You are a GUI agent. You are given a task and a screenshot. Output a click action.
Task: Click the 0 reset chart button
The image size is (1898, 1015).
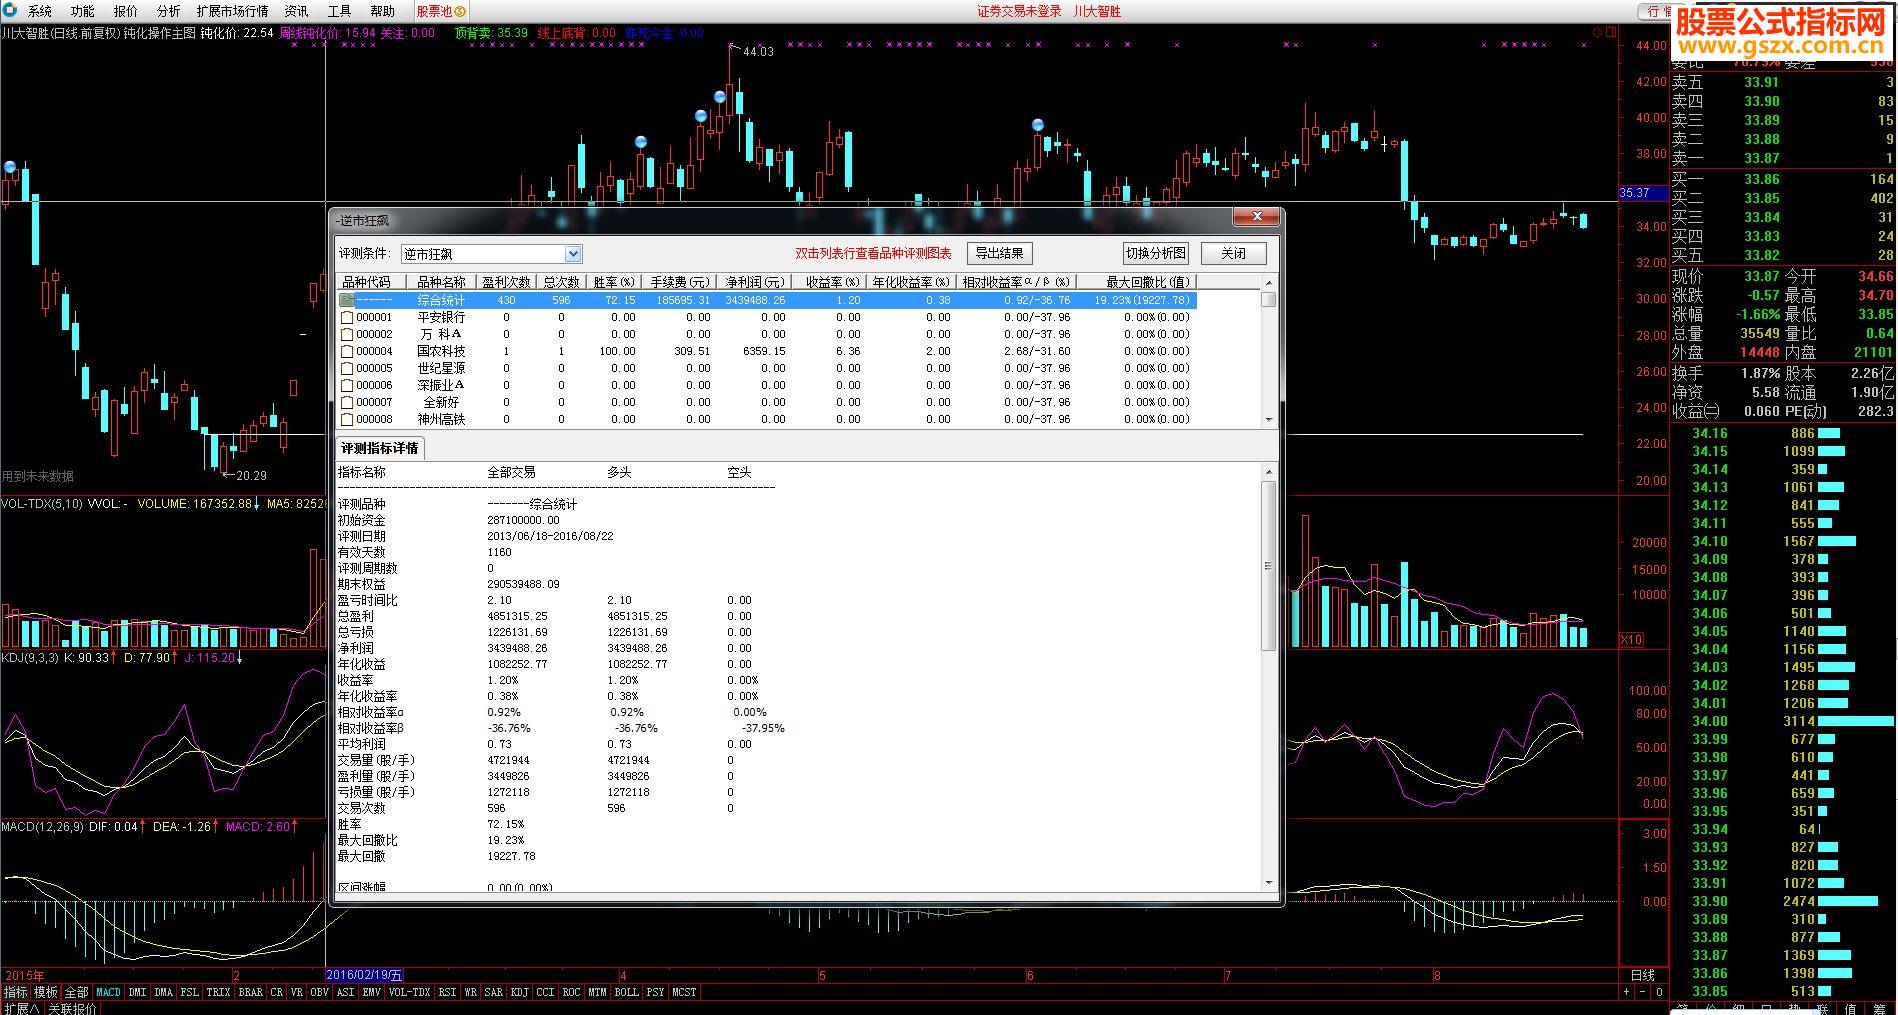(x=1659, y=992)
